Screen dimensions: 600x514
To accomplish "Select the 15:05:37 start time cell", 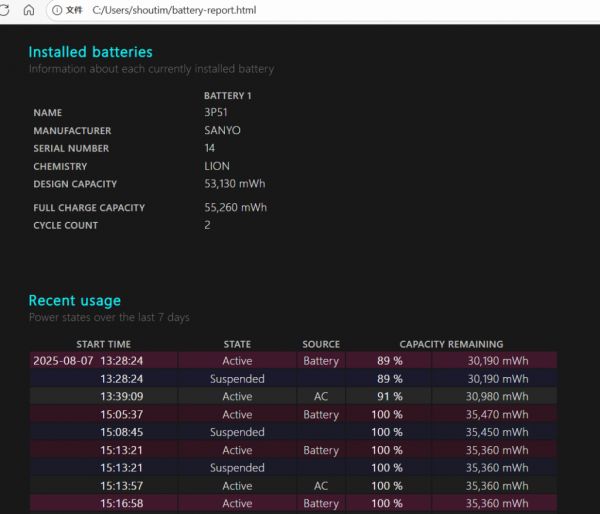I will click(121, 415).
